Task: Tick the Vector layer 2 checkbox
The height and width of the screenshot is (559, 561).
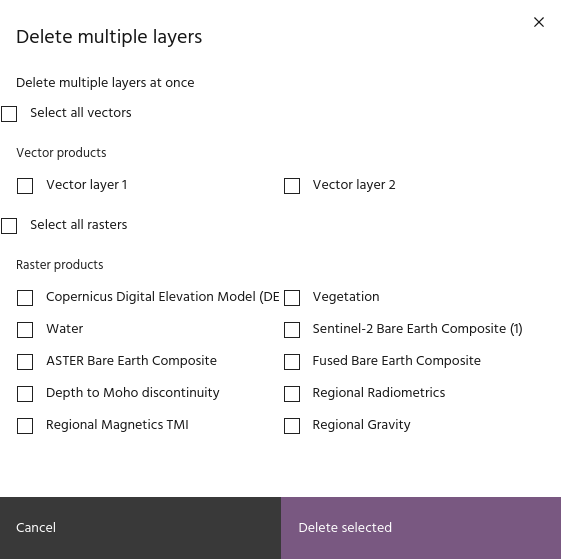Action: click(x=292, y=186)
